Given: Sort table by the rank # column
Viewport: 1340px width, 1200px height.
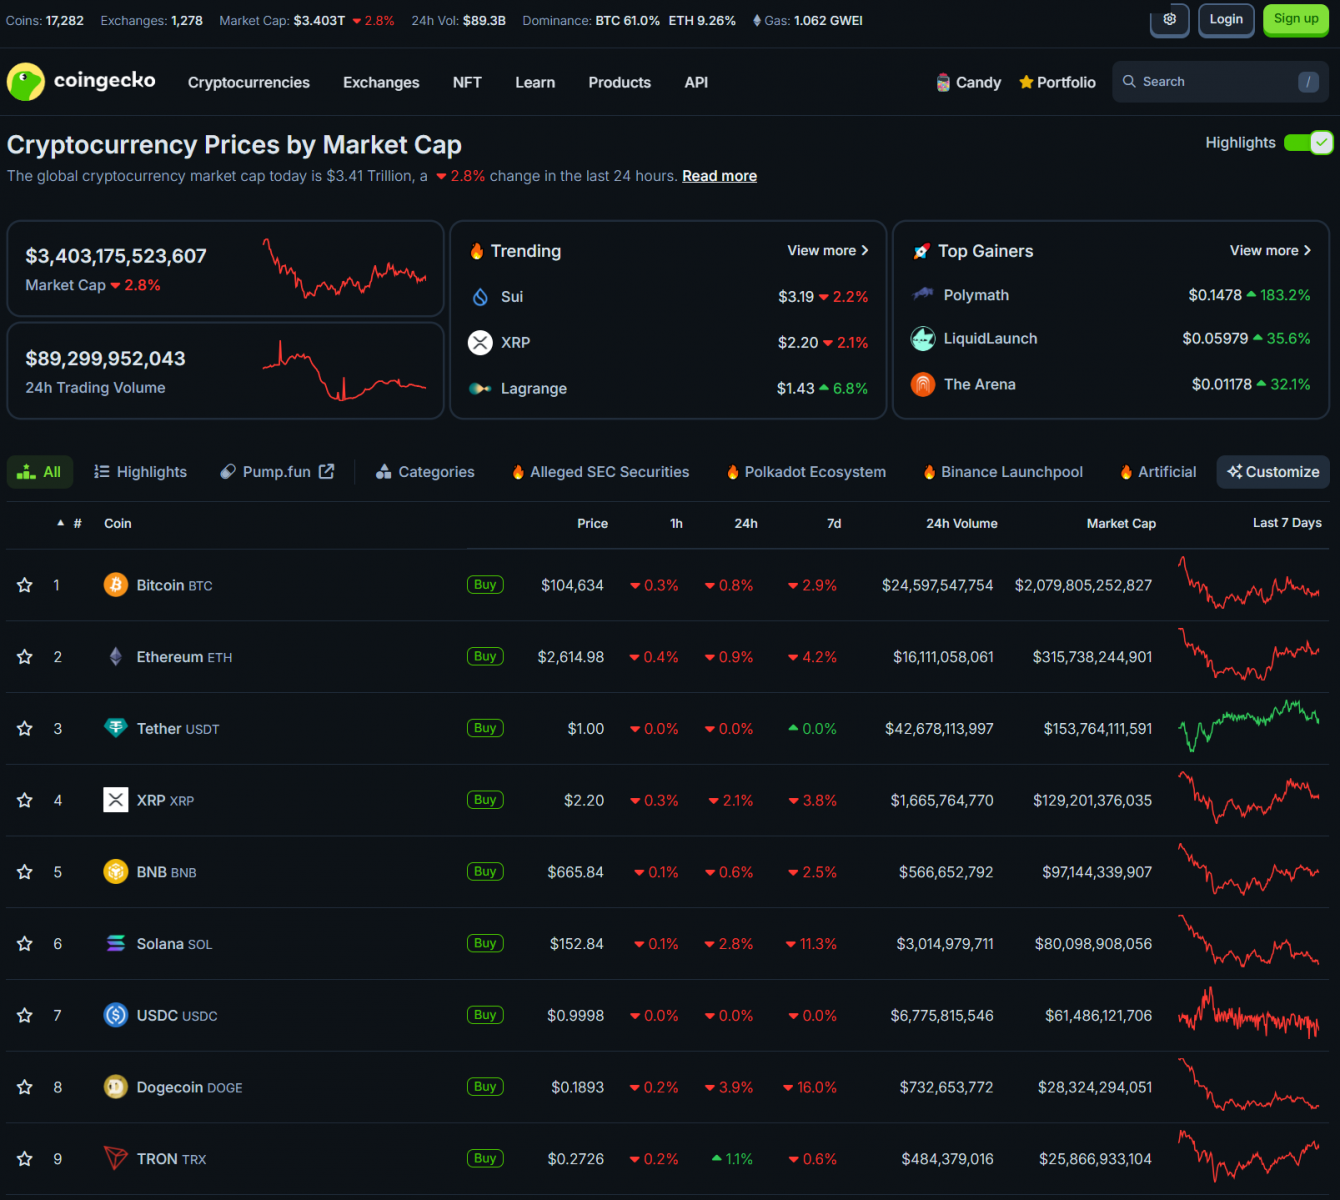Looking at the screenshot, I should 77,523.
